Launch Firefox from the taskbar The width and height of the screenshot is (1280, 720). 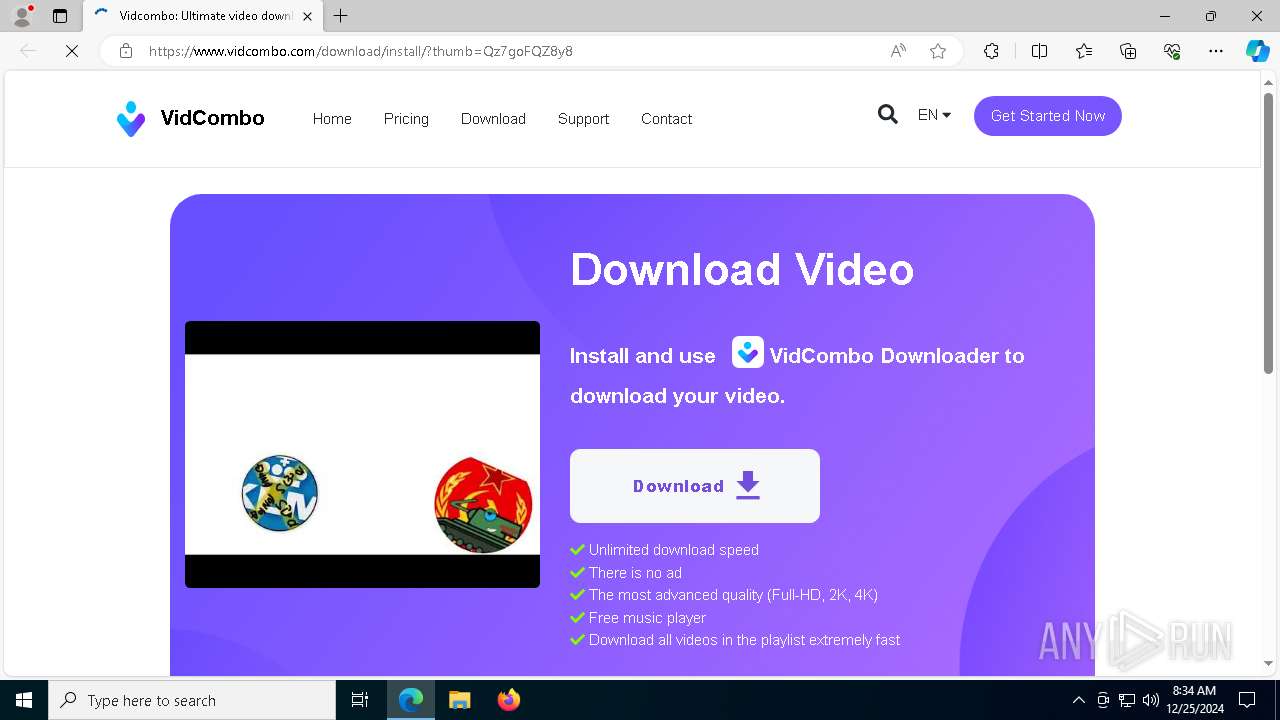509,700
